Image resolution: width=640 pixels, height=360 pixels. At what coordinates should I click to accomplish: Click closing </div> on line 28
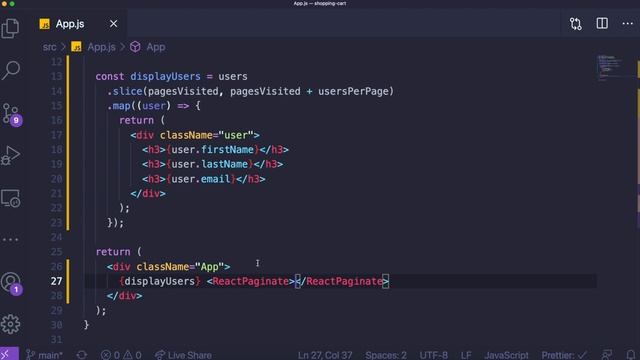[x=124, y=296]
